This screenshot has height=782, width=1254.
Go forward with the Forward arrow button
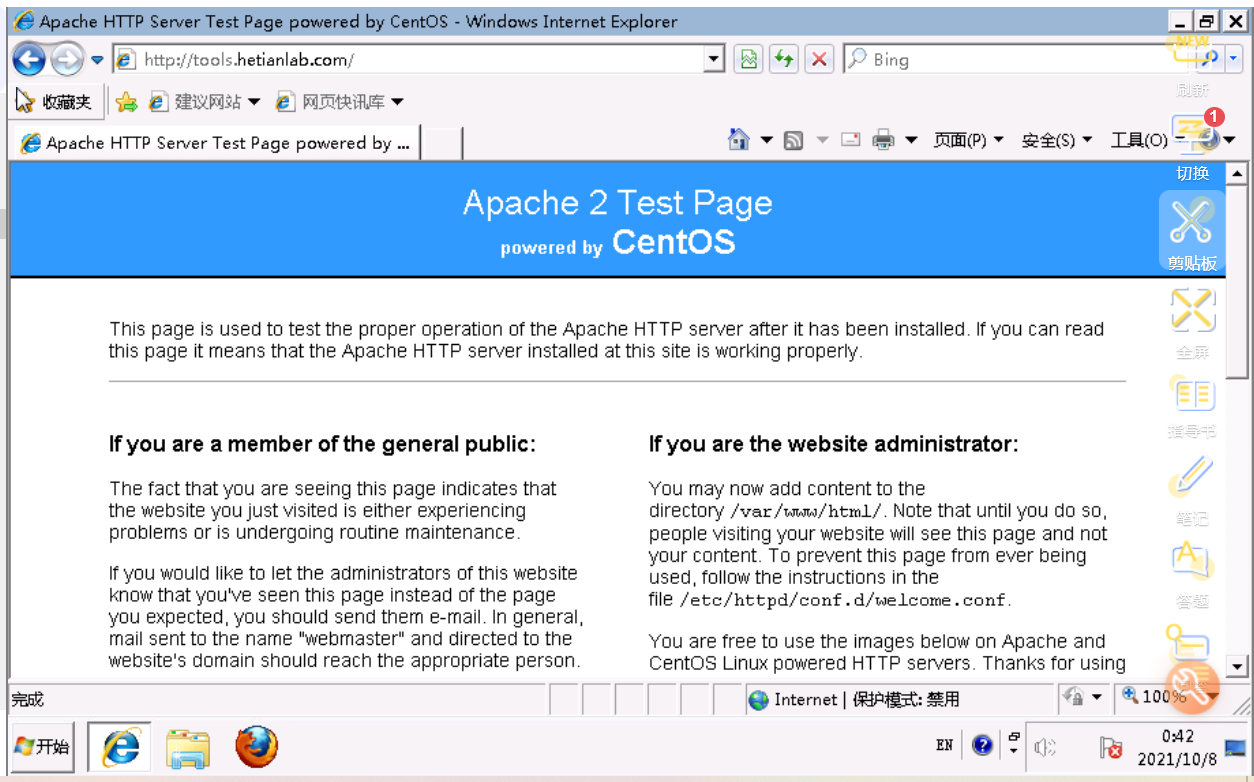click(67, 60)
